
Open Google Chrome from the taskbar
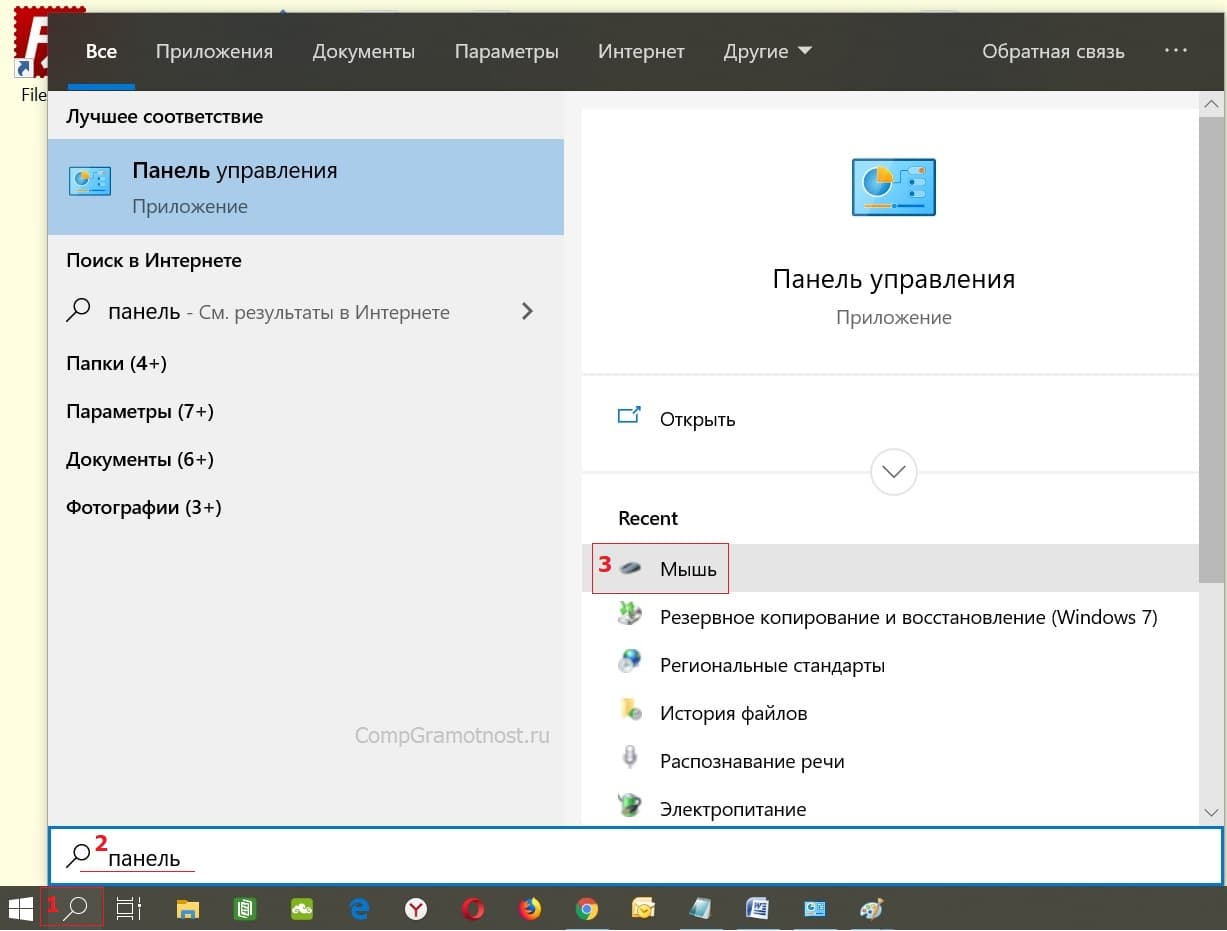coord(587,909)
